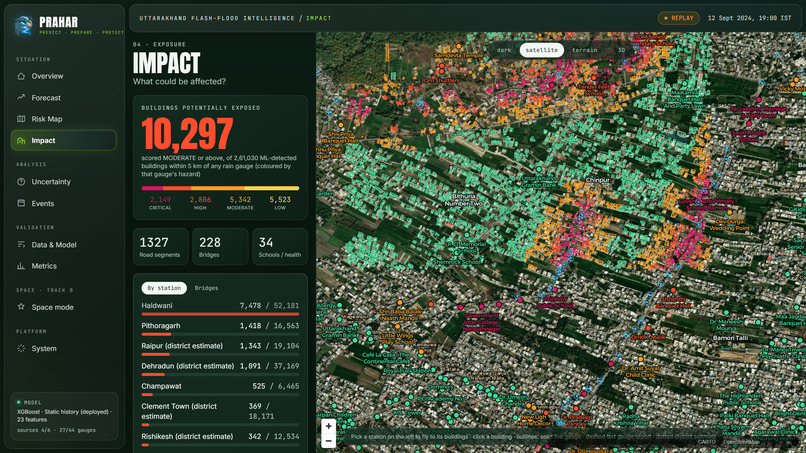Click the IMPACT breadcrumb in header

pos(319,18)
